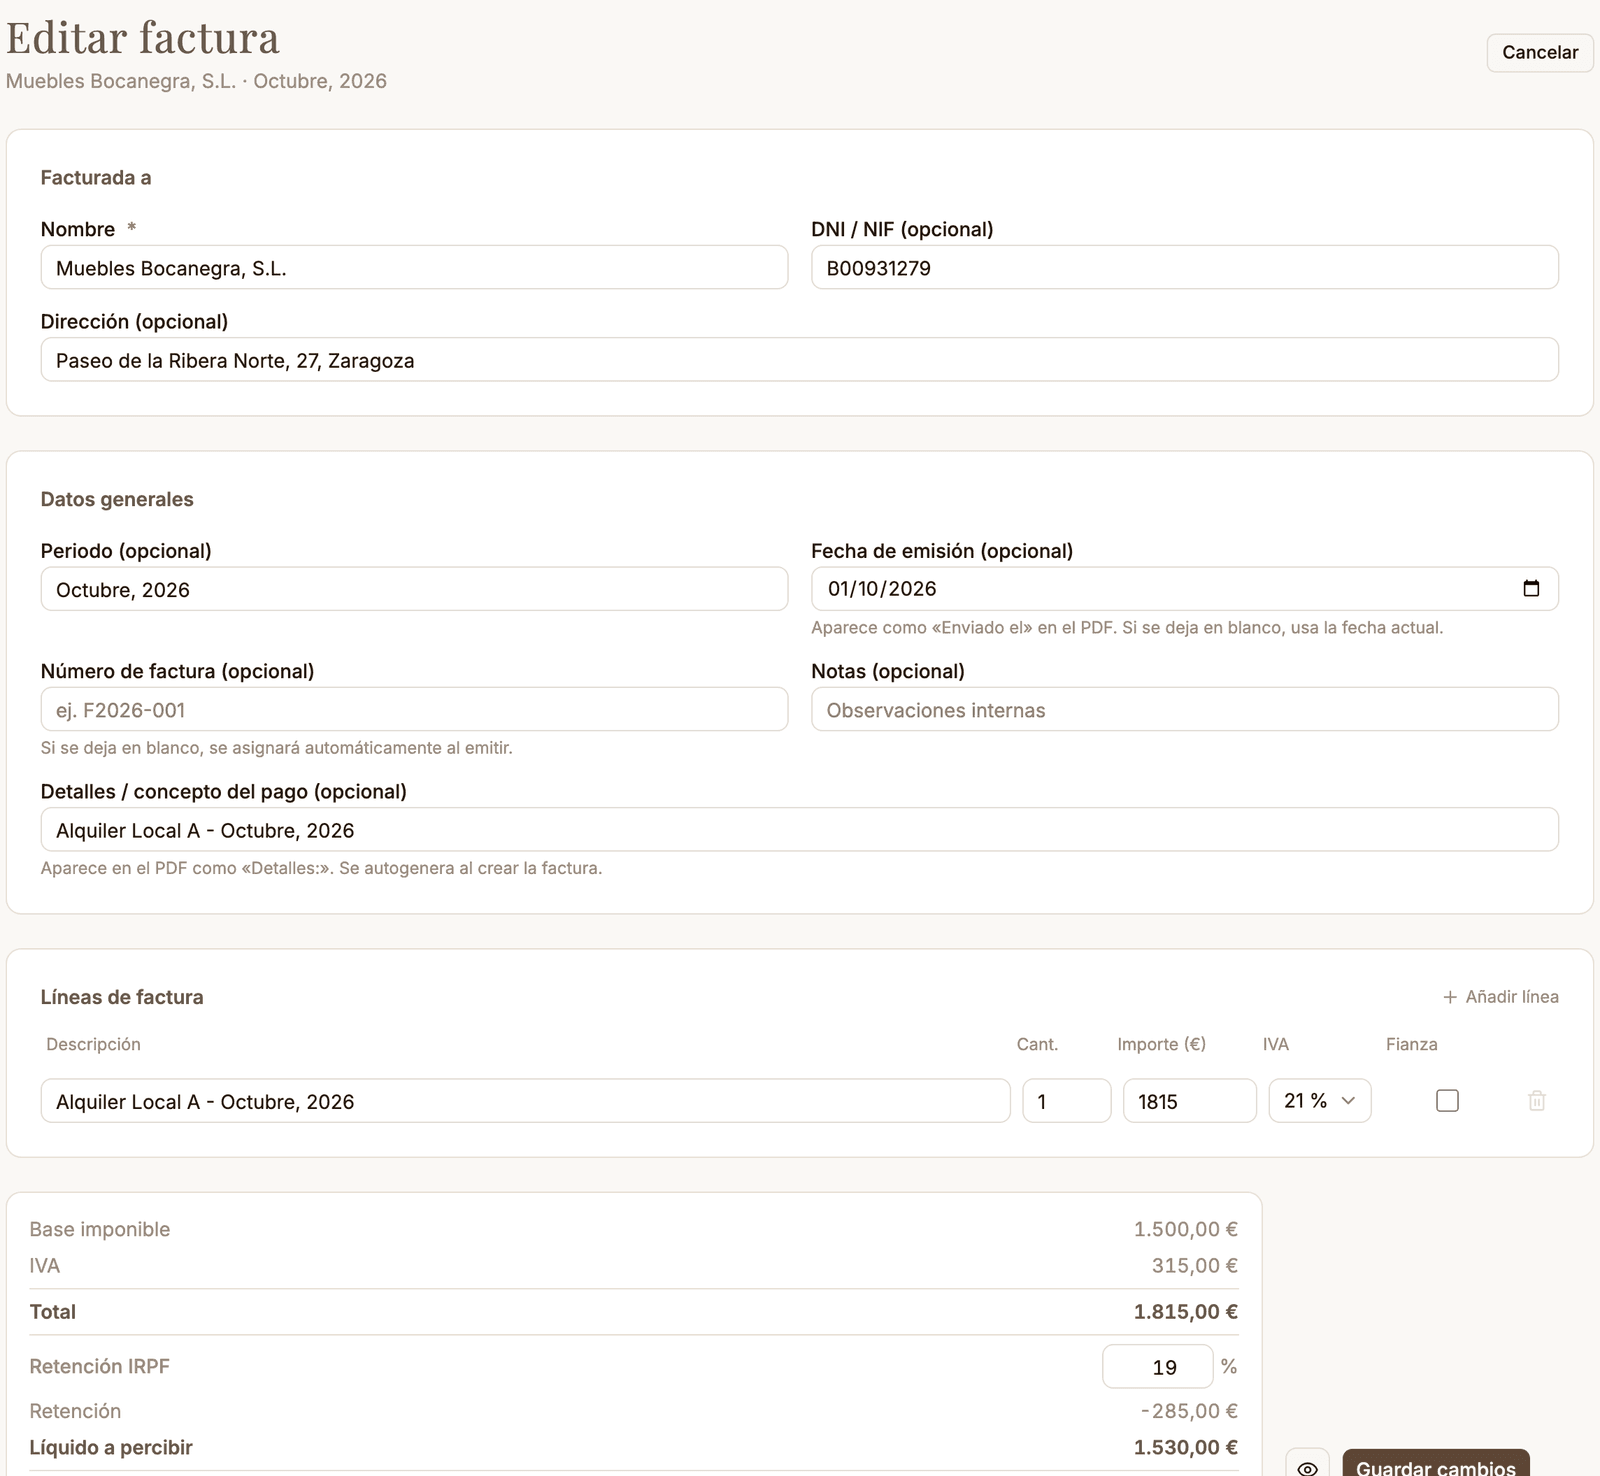Click the Líneas de factura section title
Screen dimensions: 1600x1476
click(122, 997)
